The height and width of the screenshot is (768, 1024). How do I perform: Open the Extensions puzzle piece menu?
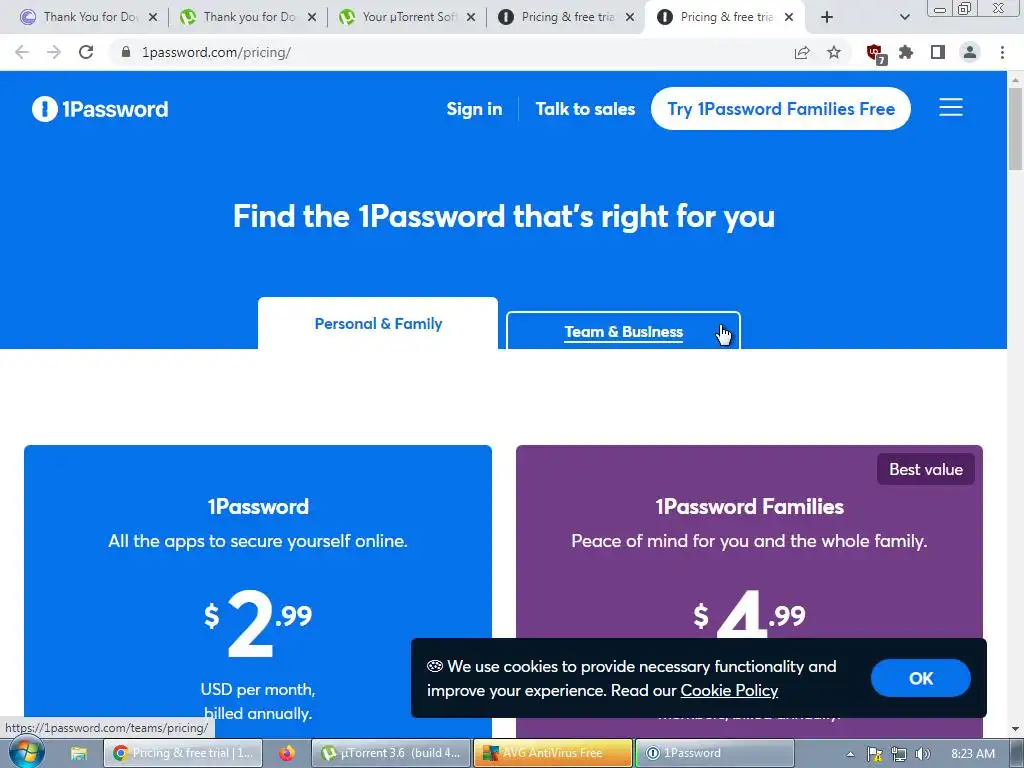tap(906, 52)
